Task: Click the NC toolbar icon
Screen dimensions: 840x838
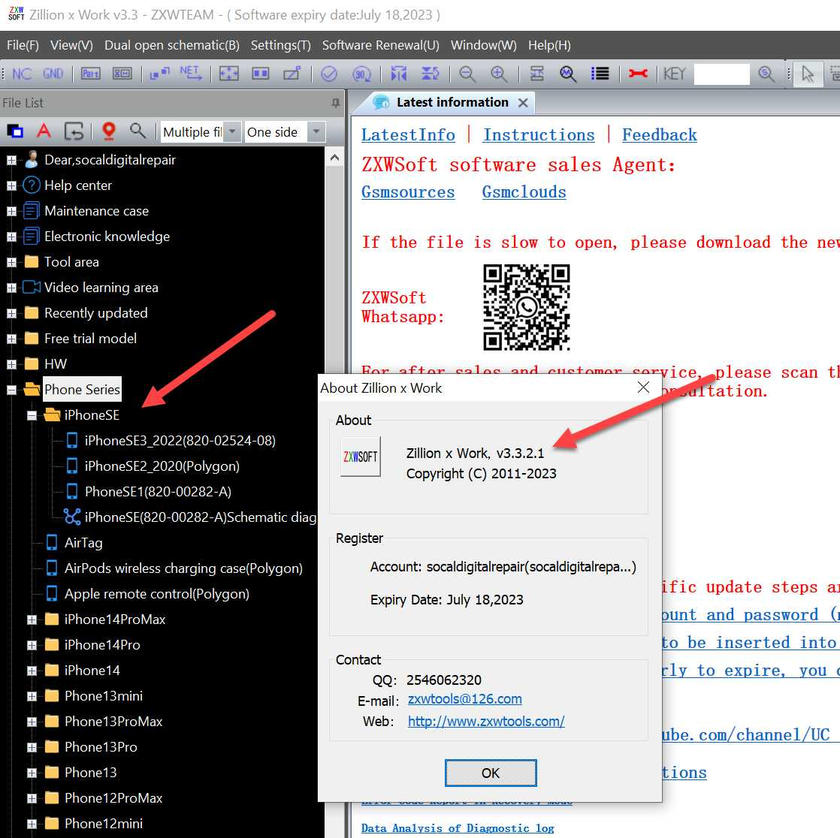Action: [x=22, y=74]
